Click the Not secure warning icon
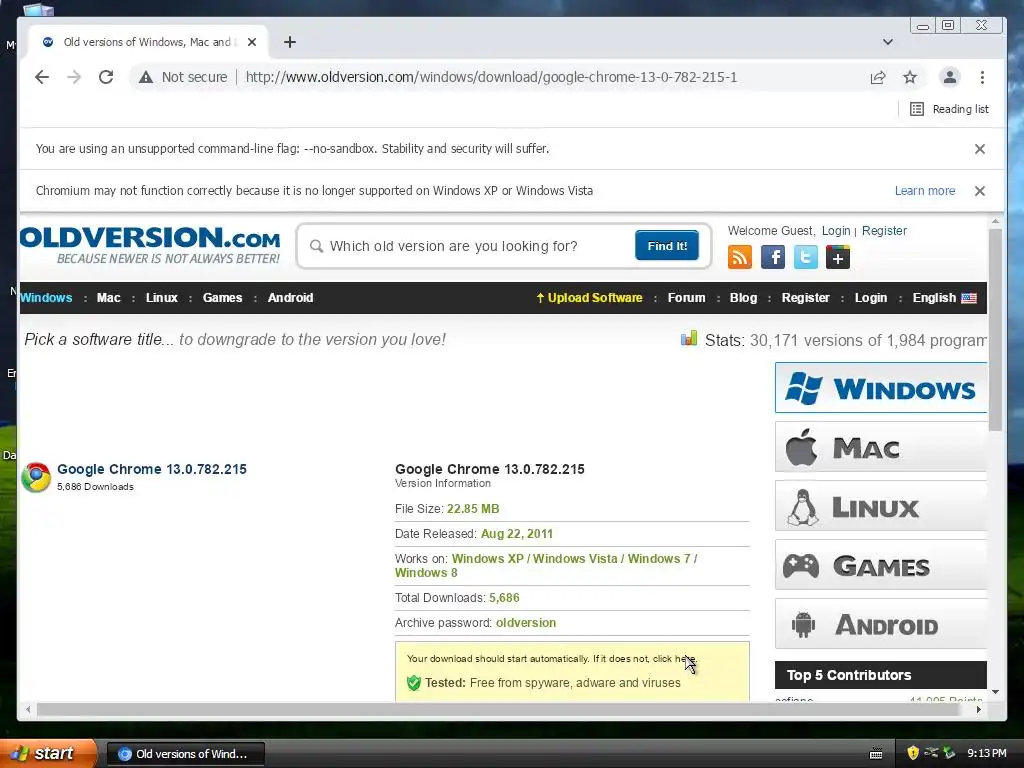The image size is (1024, 768). click(x=146, y=77)
